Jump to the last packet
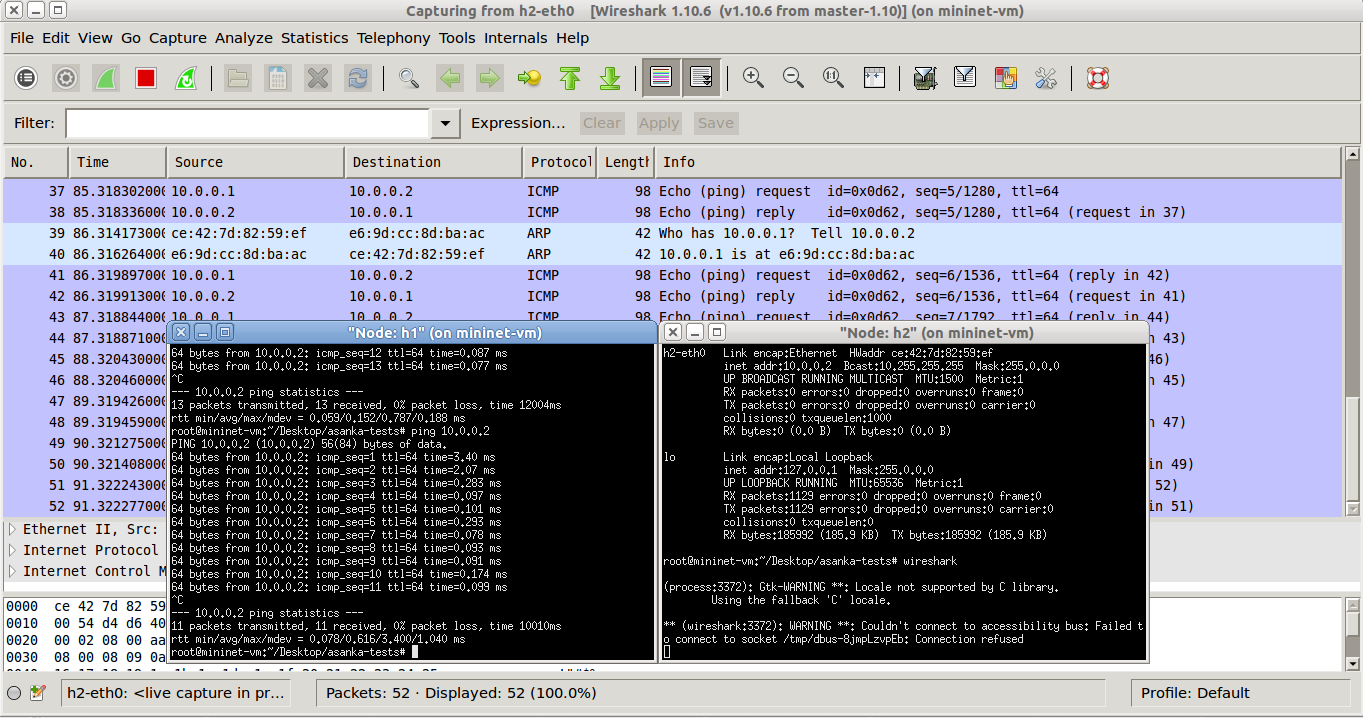This screenshot has width=1363, height=718. click(610, 77)
